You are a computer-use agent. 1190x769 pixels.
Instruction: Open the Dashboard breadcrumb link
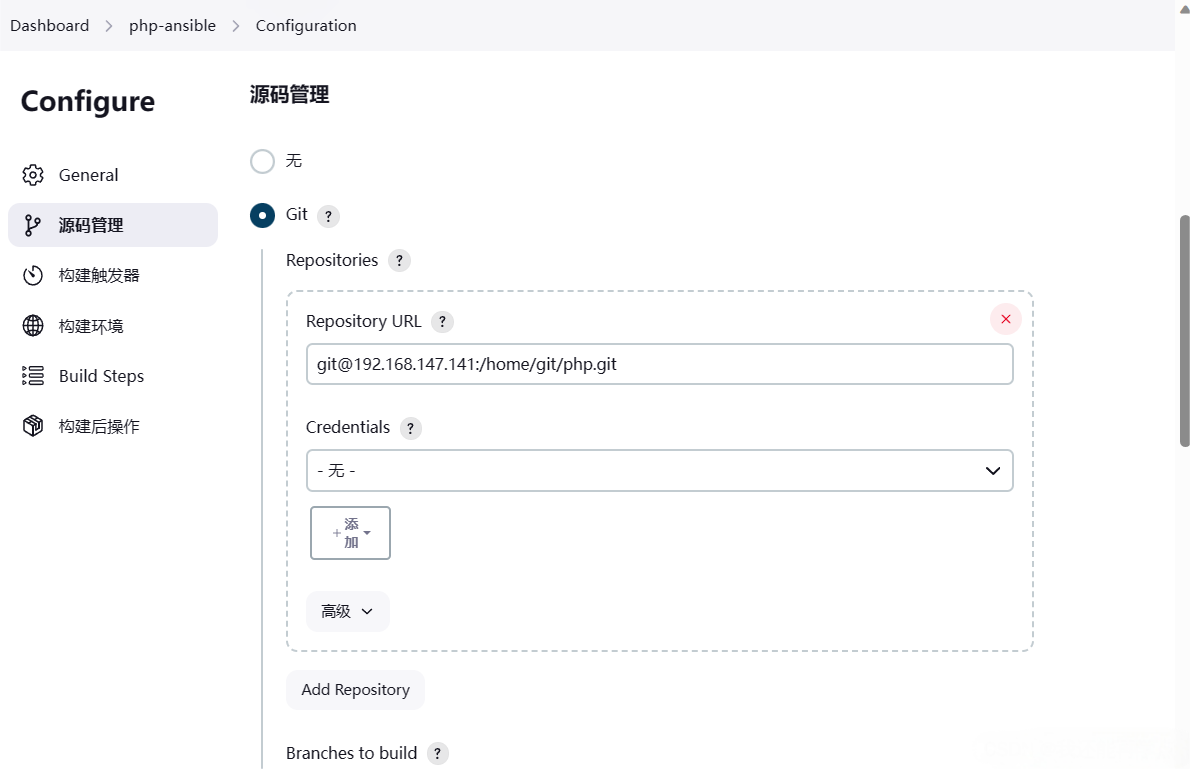click(49, 25)
